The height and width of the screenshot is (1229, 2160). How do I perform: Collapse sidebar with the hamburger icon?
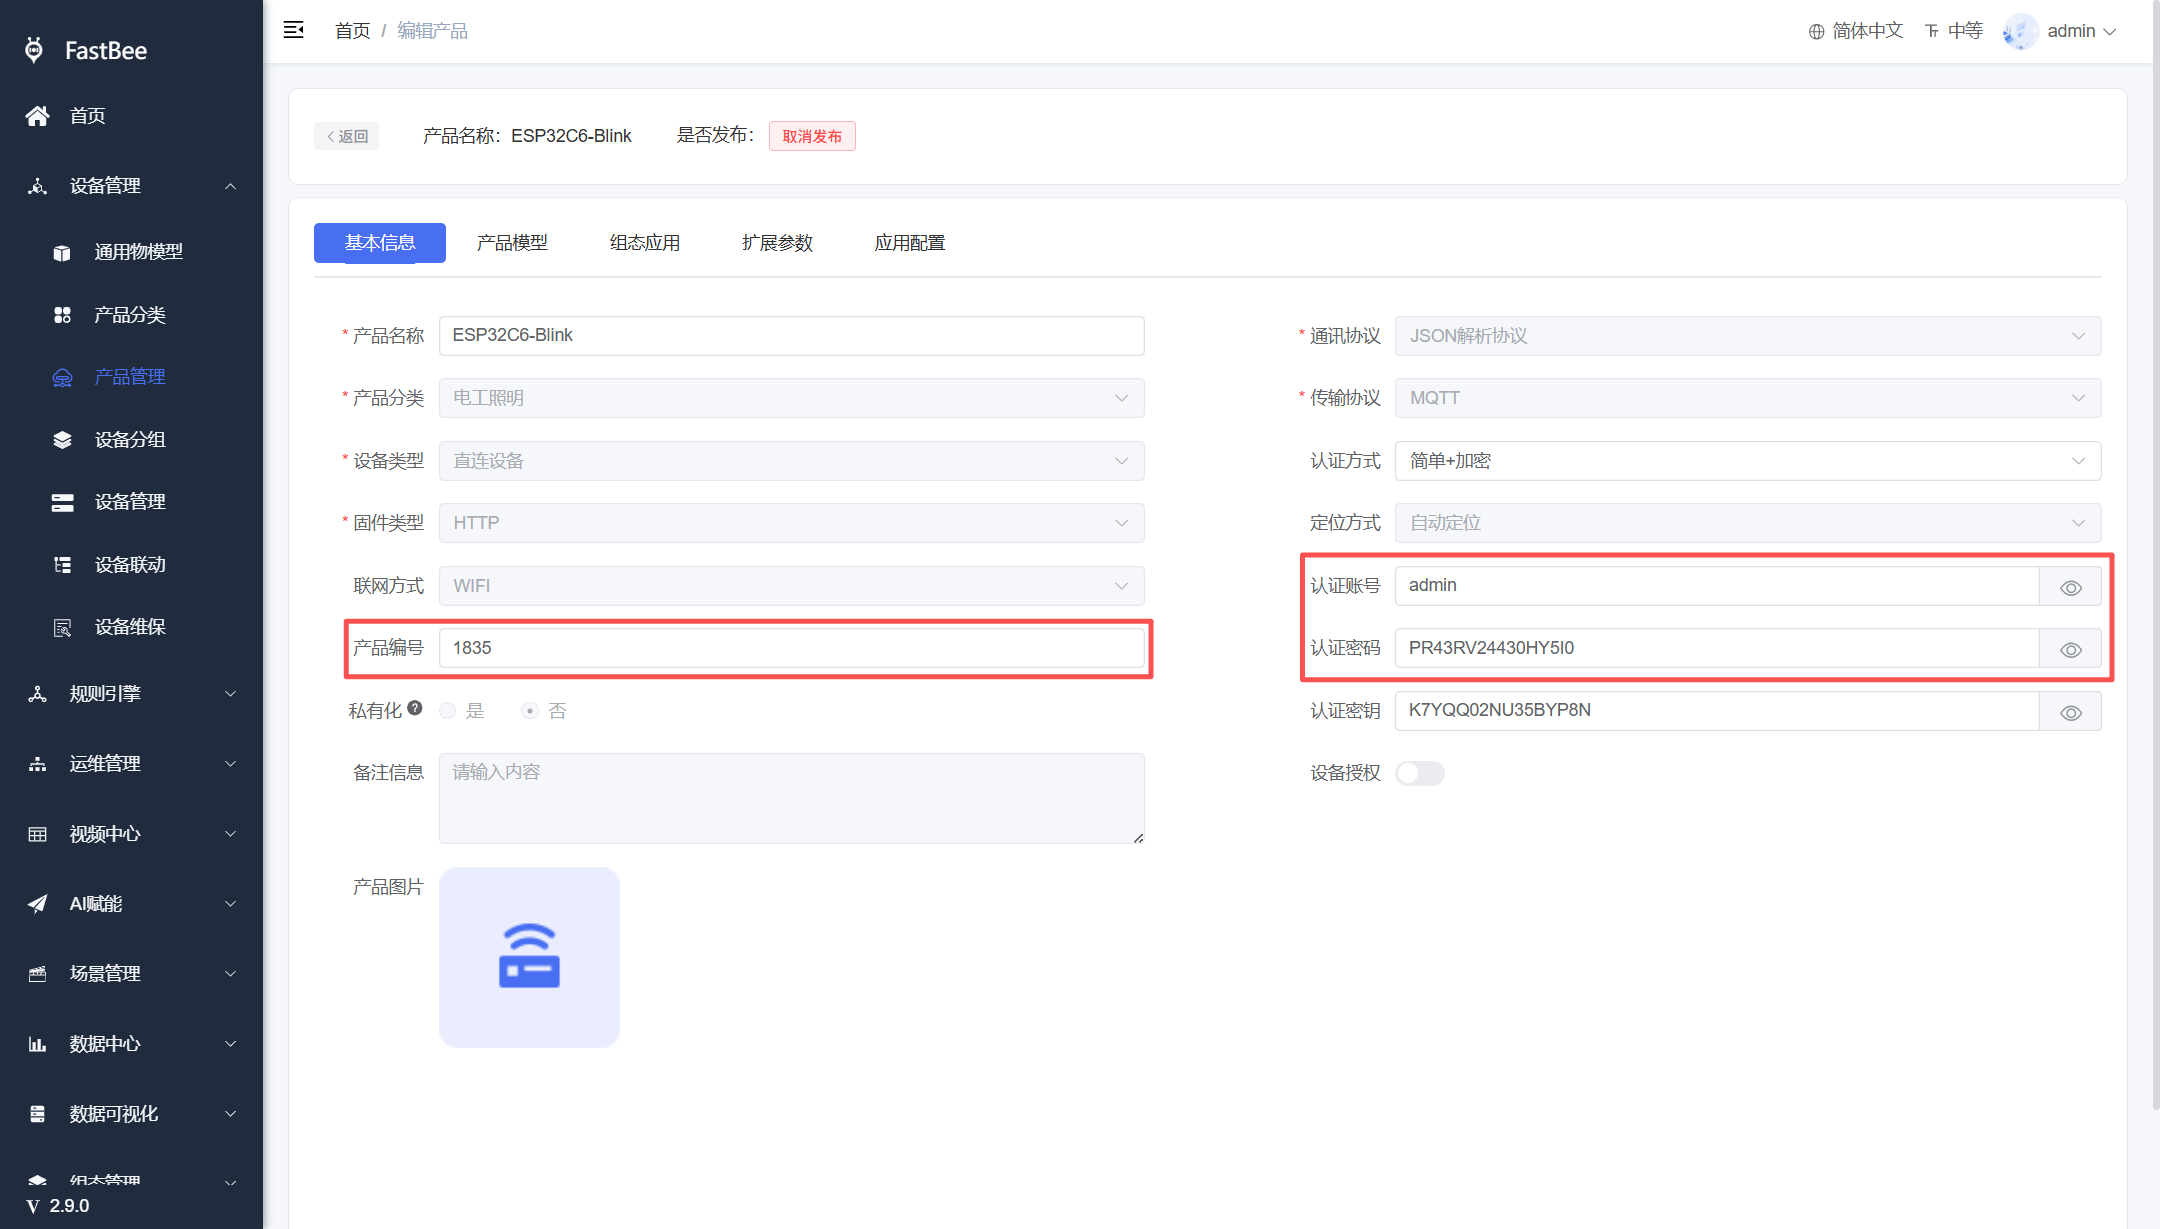click(x=293, y=30)
